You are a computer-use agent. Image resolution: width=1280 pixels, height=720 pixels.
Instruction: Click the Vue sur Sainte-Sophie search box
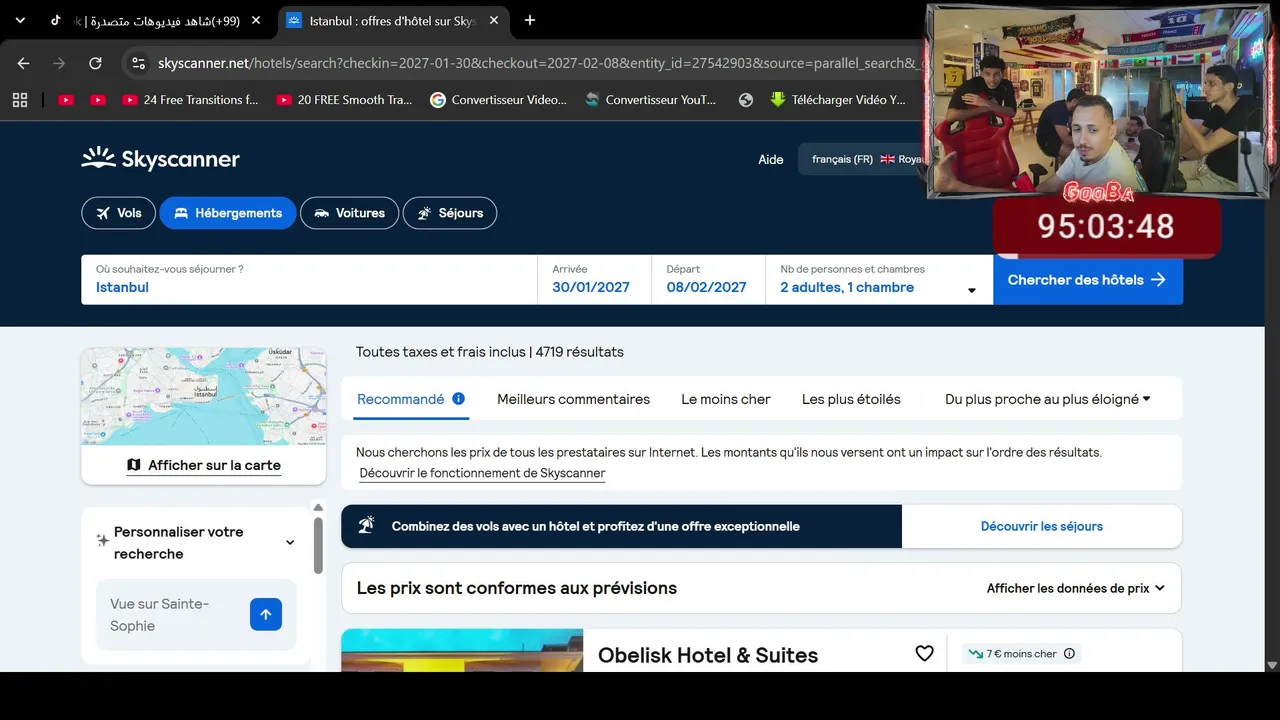[170, 615]
